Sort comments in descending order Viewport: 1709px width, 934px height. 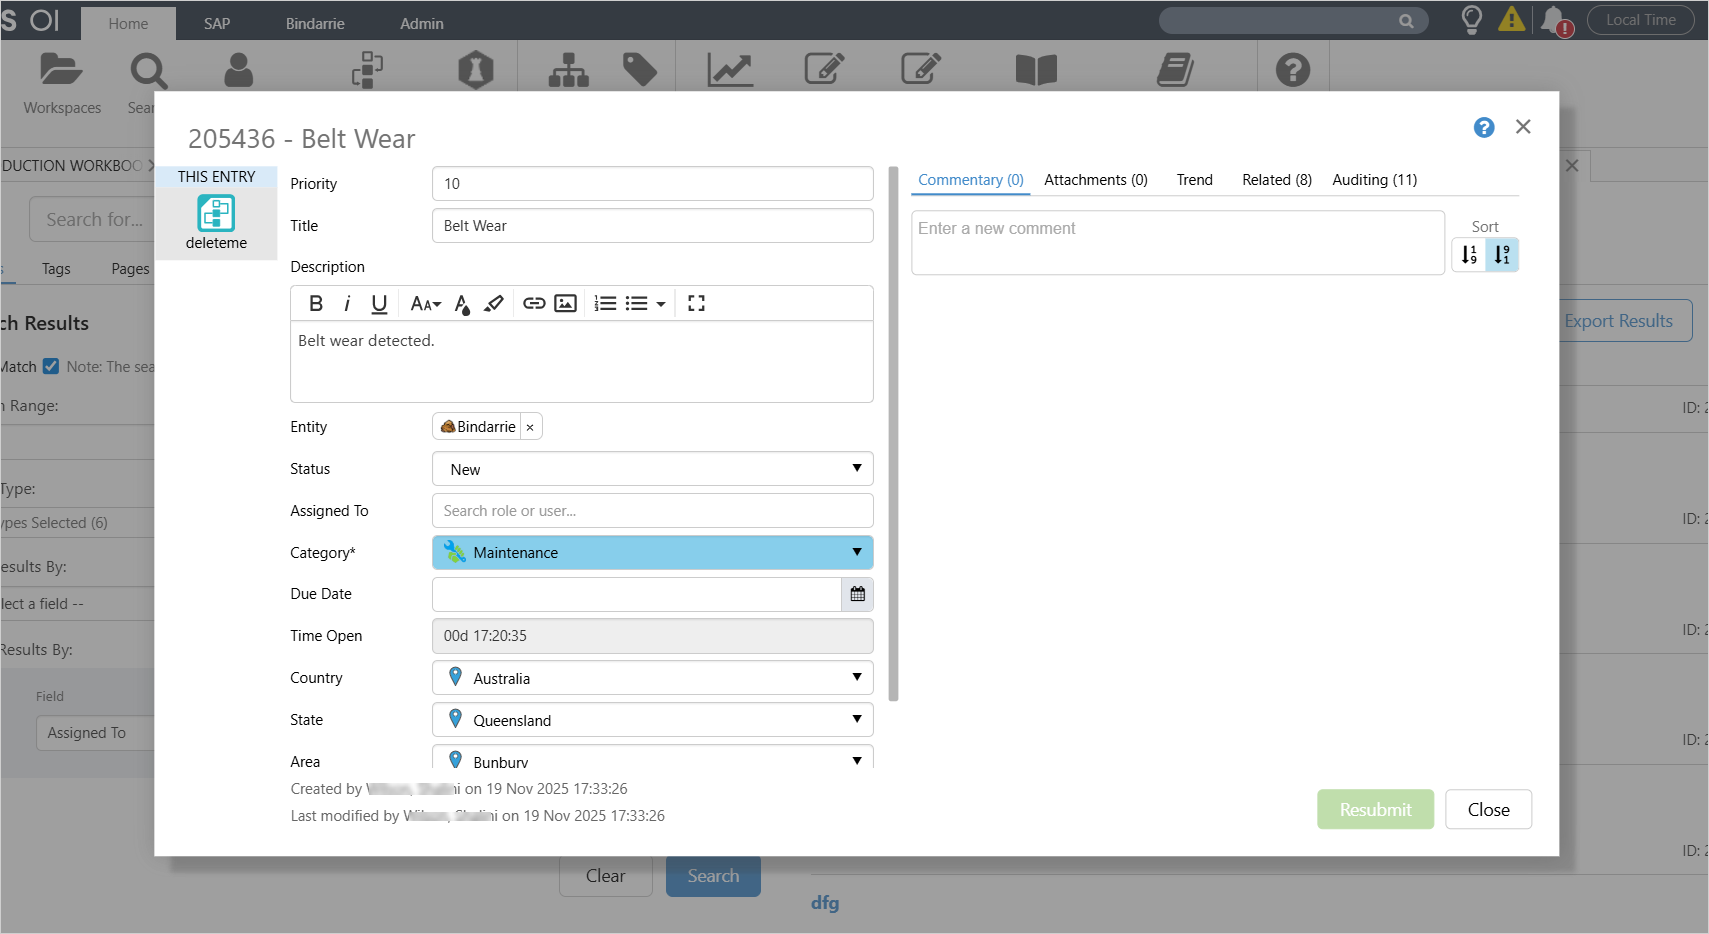(1502, 255)
